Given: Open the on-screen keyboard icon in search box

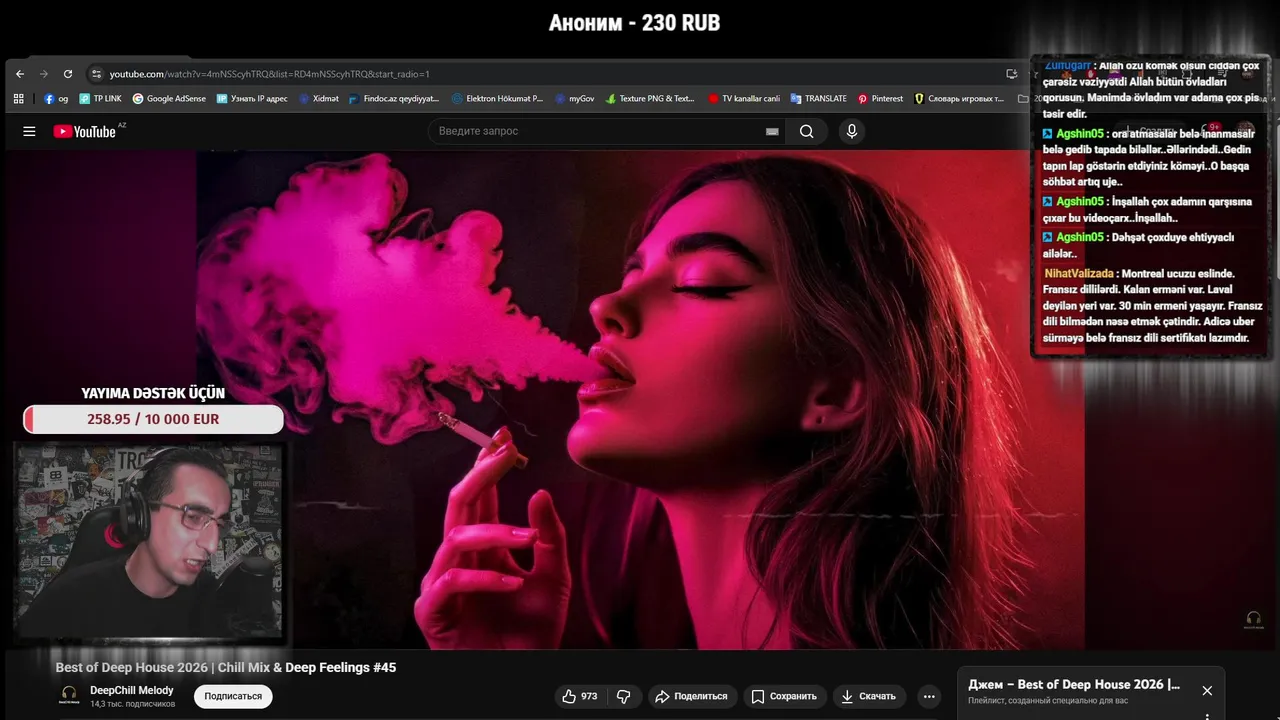Looking at the screenshot, I should click(772, 131).
